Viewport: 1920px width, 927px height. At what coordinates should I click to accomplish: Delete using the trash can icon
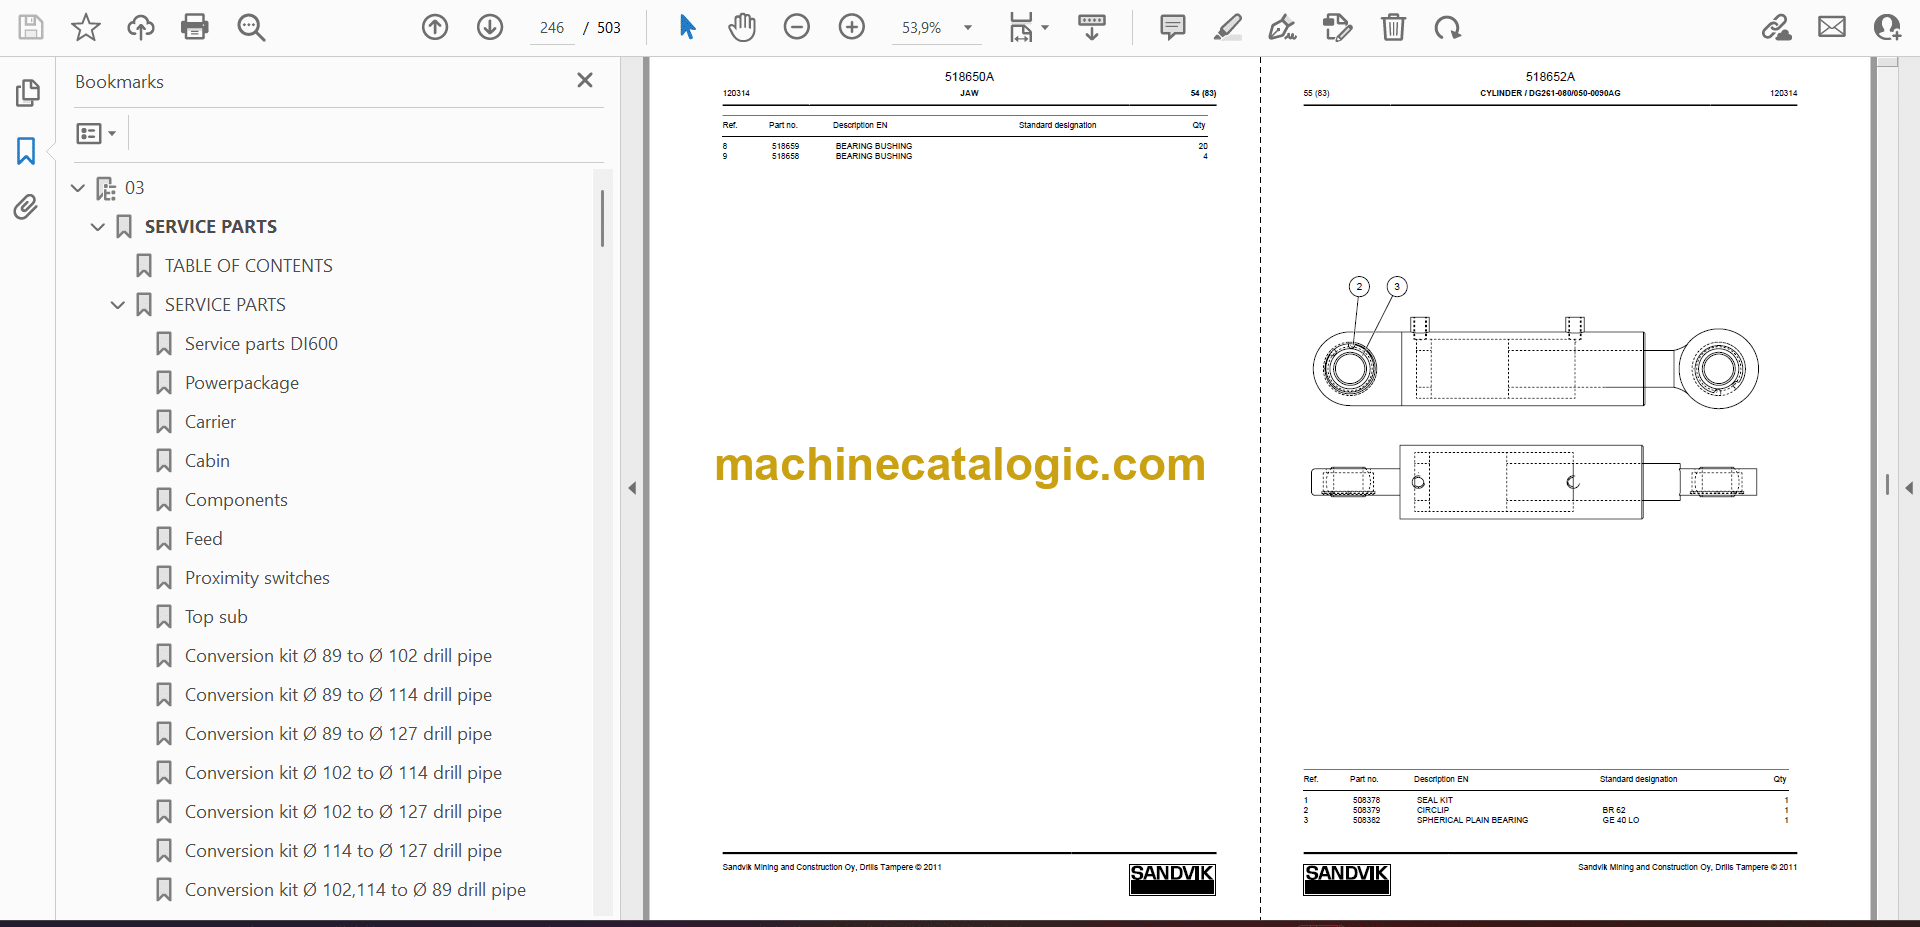click(x=1393, y=27)
